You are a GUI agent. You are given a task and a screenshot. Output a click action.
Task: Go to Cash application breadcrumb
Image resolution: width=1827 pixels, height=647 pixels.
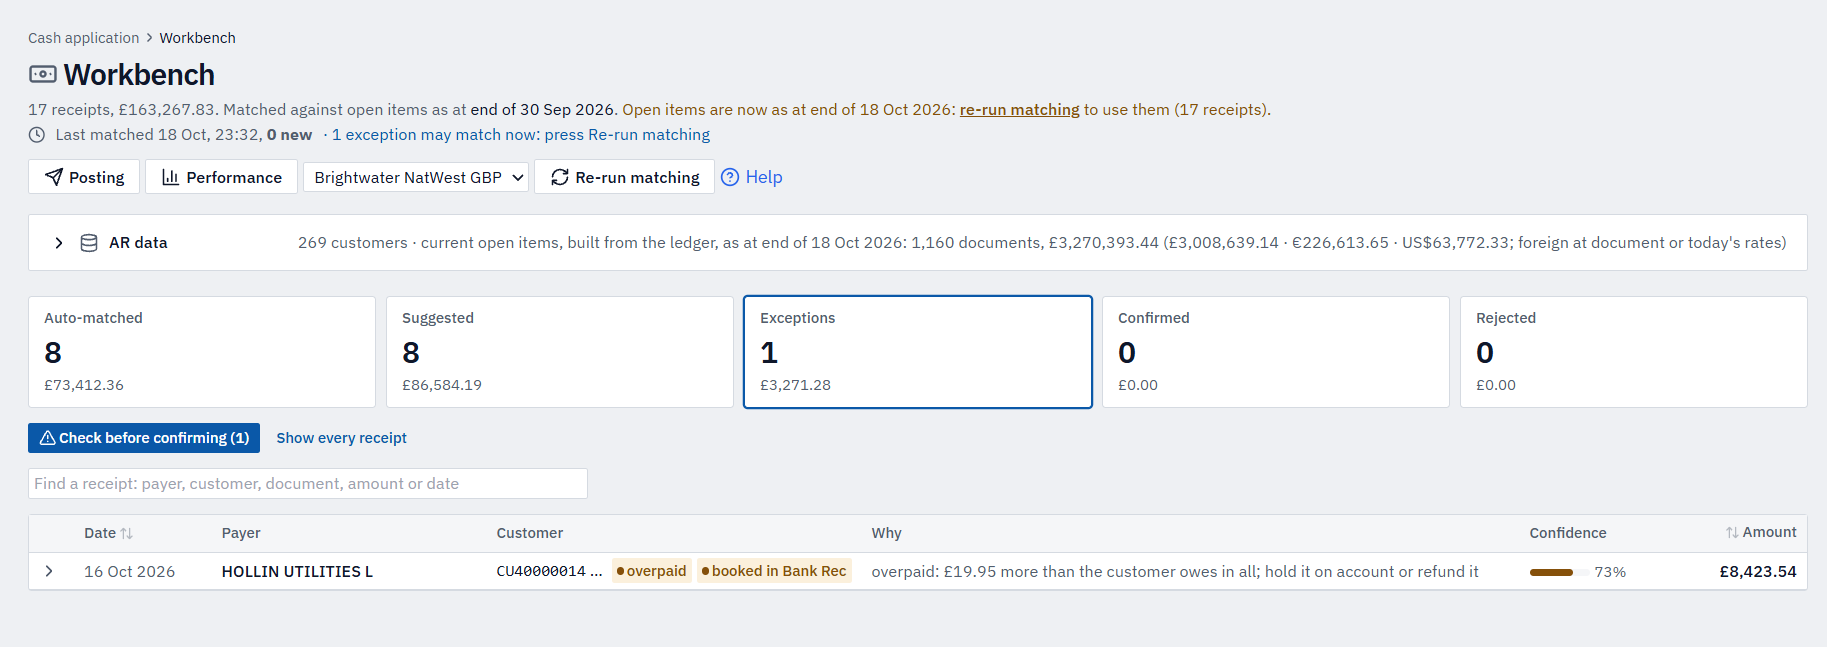coord(84,38)
